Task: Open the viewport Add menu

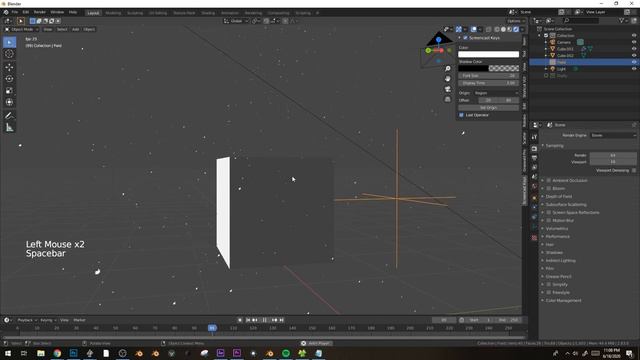Action: pos(76,29)
